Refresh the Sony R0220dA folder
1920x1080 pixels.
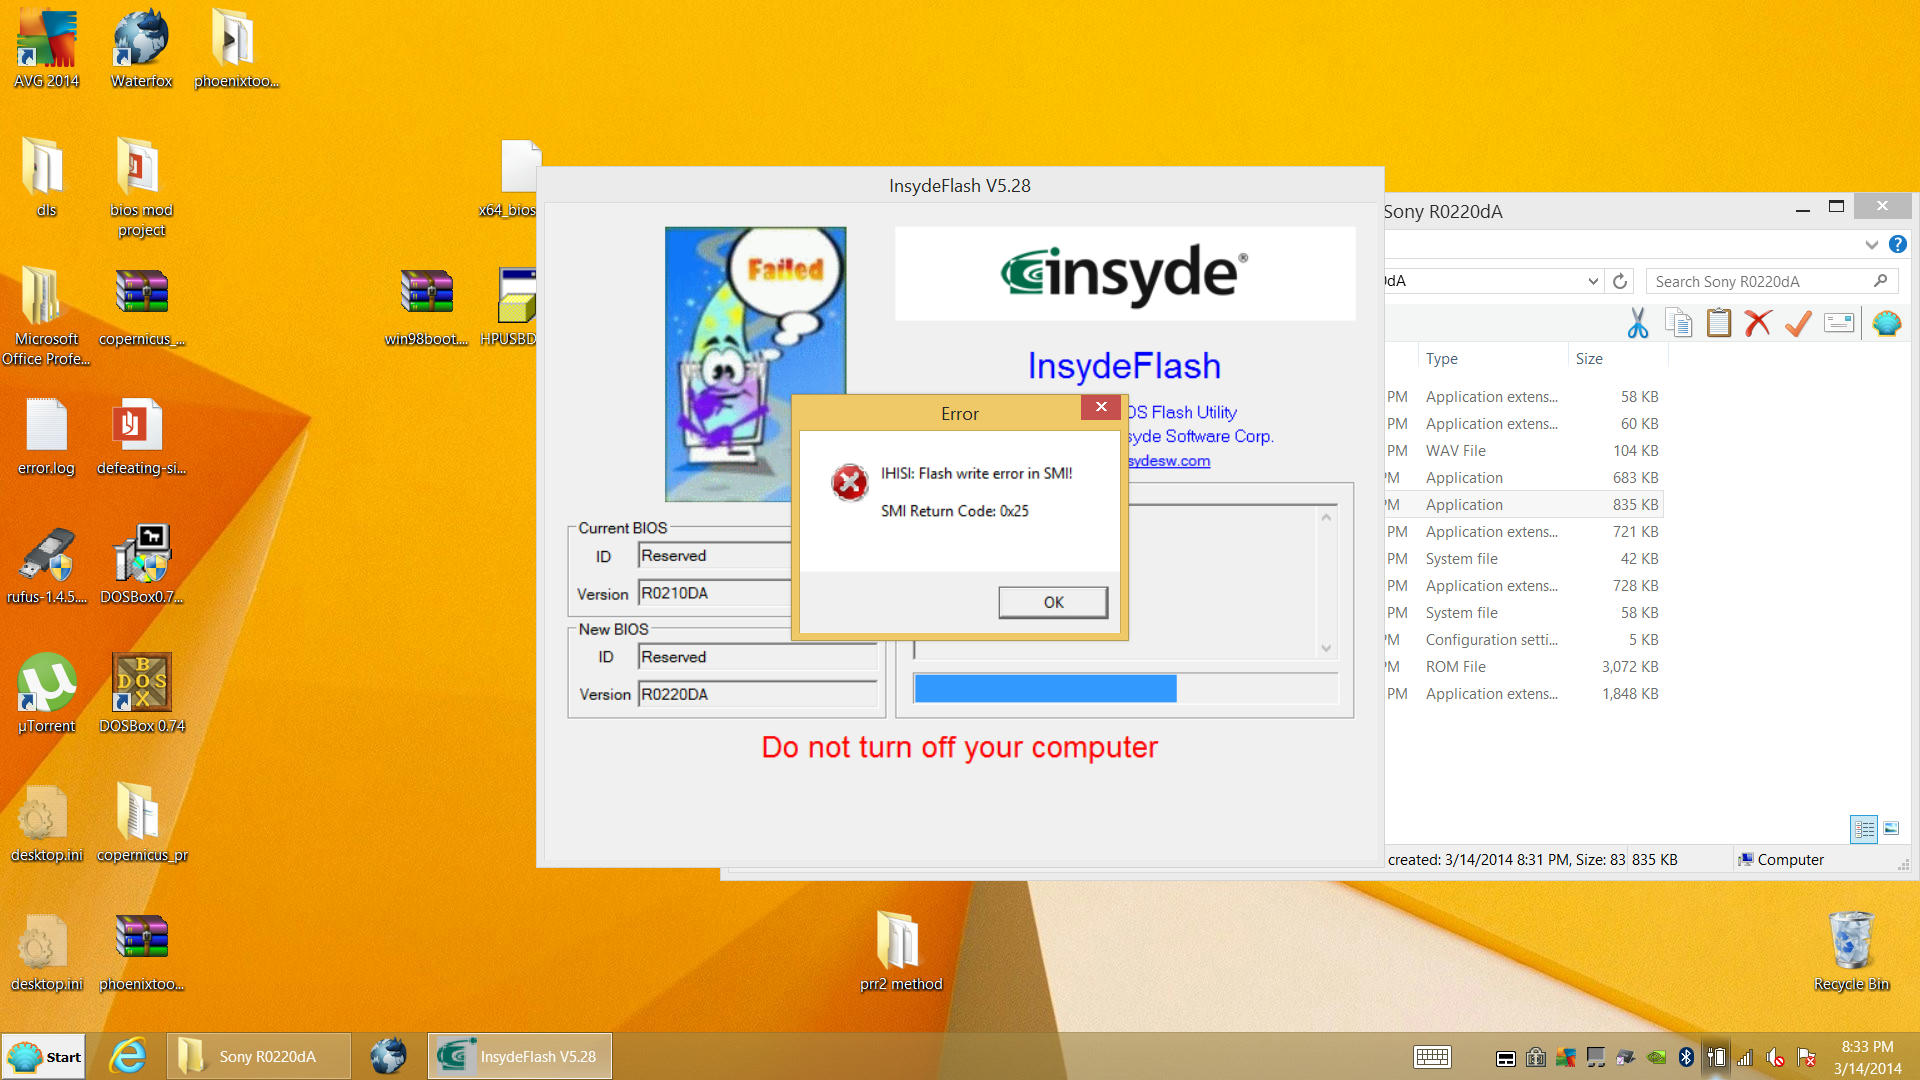(1620, 281)
